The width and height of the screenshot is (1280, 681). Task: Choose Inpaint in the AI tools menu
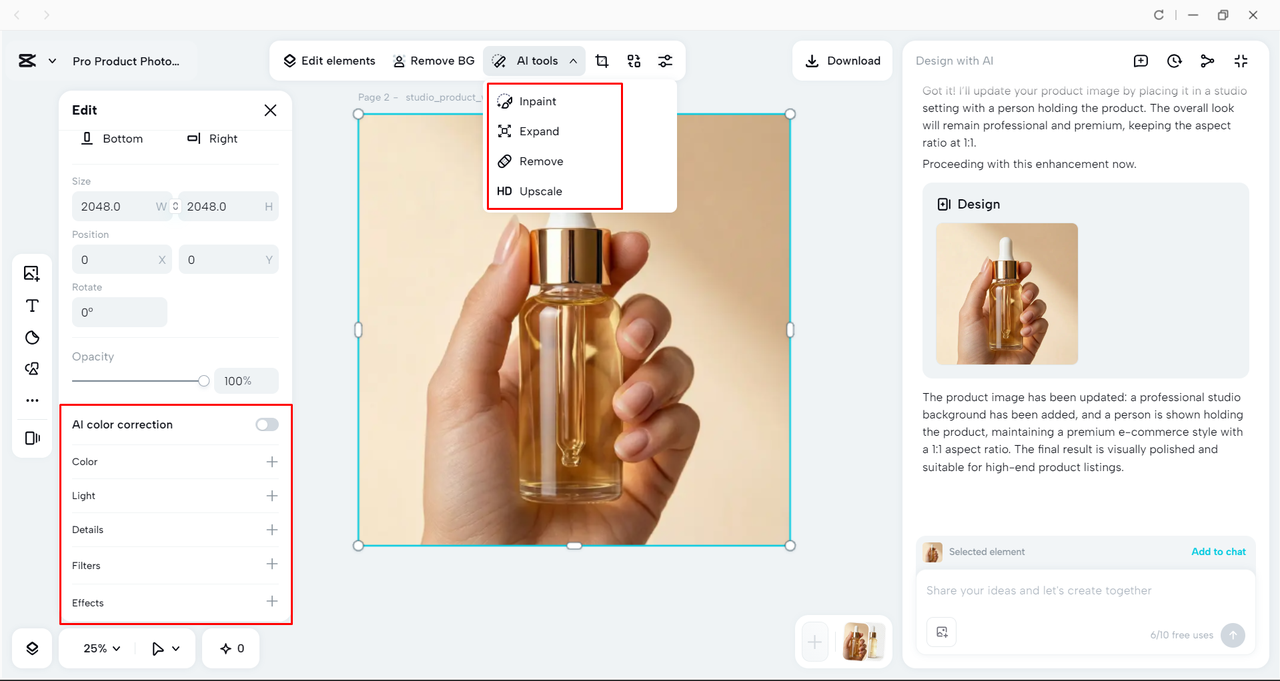click(x=537, y=101)
